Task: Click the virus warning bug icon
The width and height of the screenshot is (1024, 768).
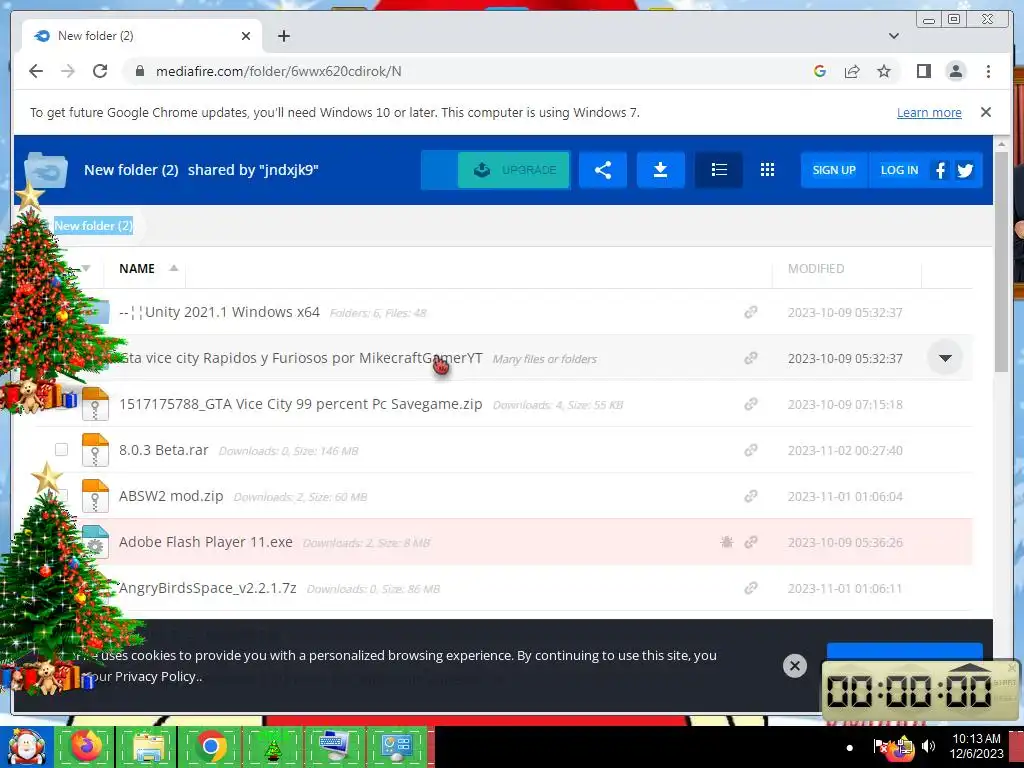Action: click(x=726, y=541)
